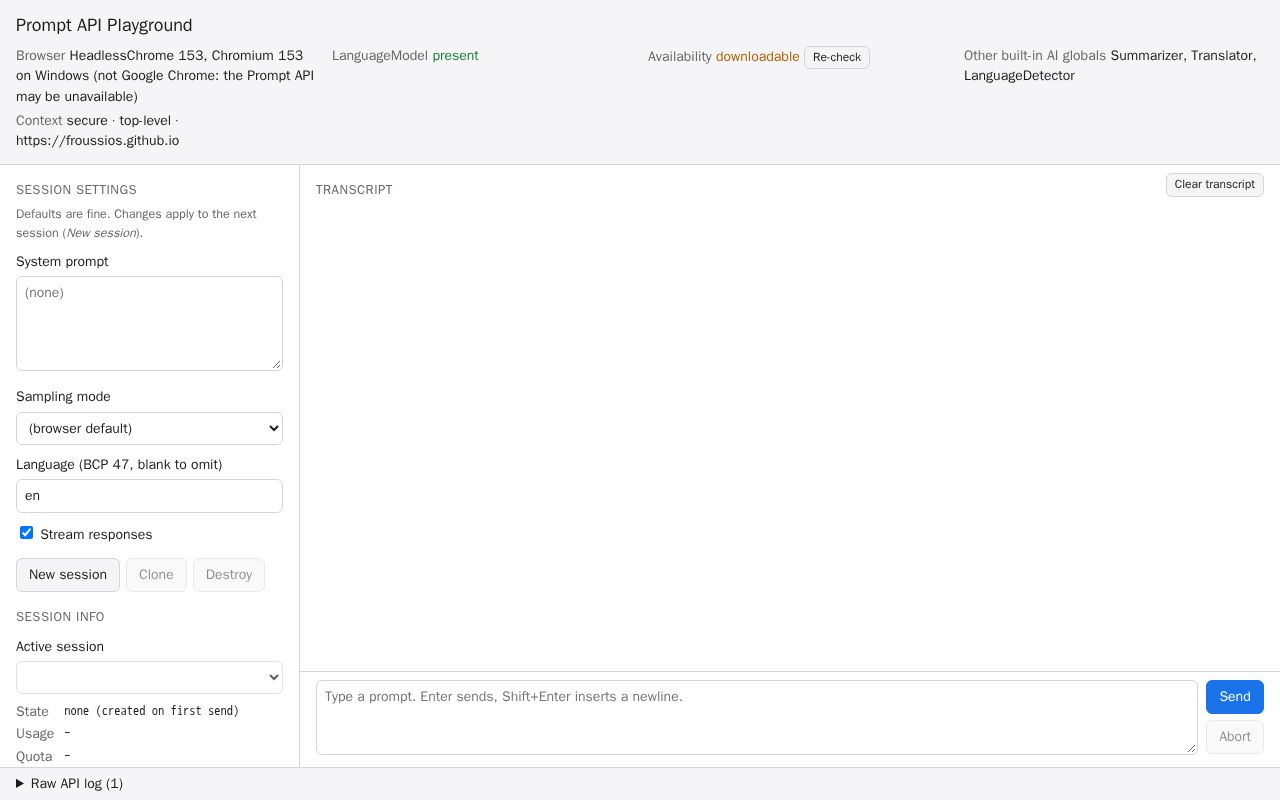Open the Sampling mode dropdown
This screenshot has width=1280, height=800.
(149, 428)
